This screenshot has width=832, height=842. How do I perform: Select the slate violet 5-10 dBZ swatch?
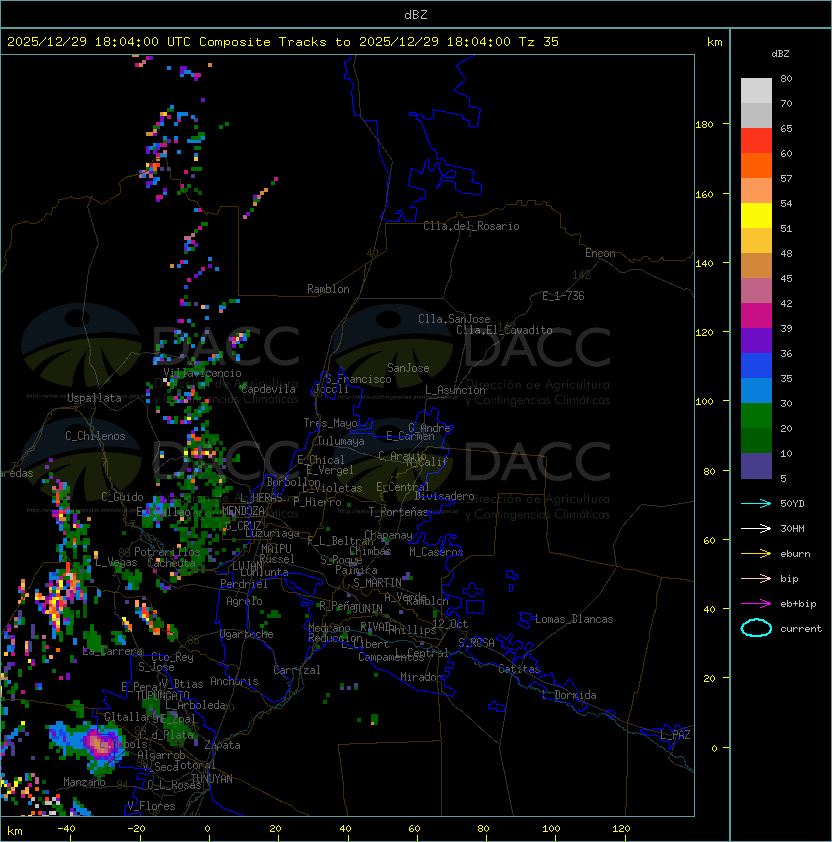[x=756, y=466]
